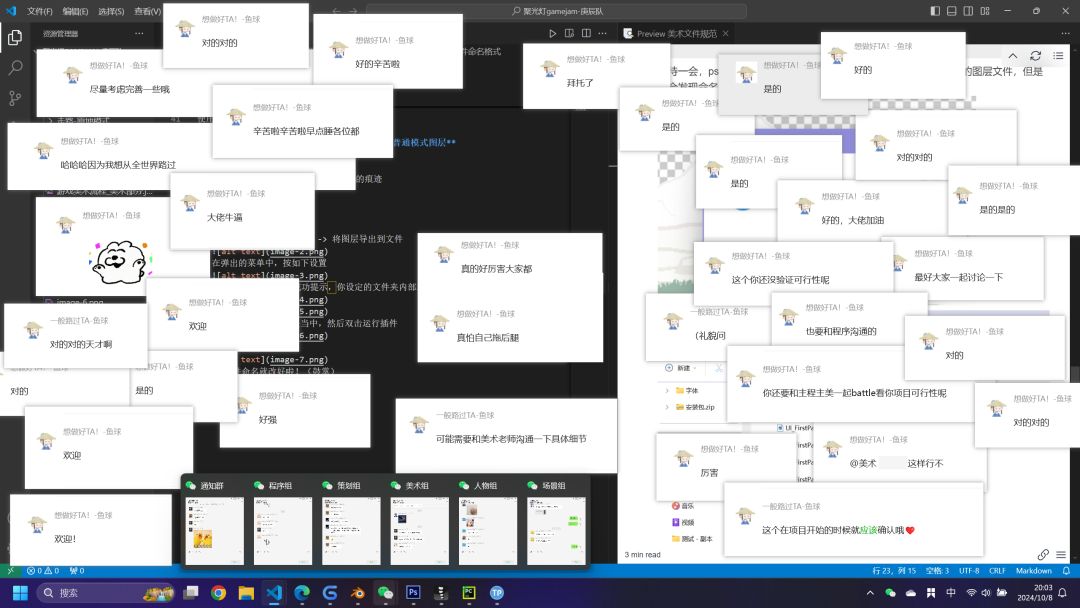Click open preview to the side icon
Image resolution: width=1080 pixels, height=608 pixels.
[569, 33]
